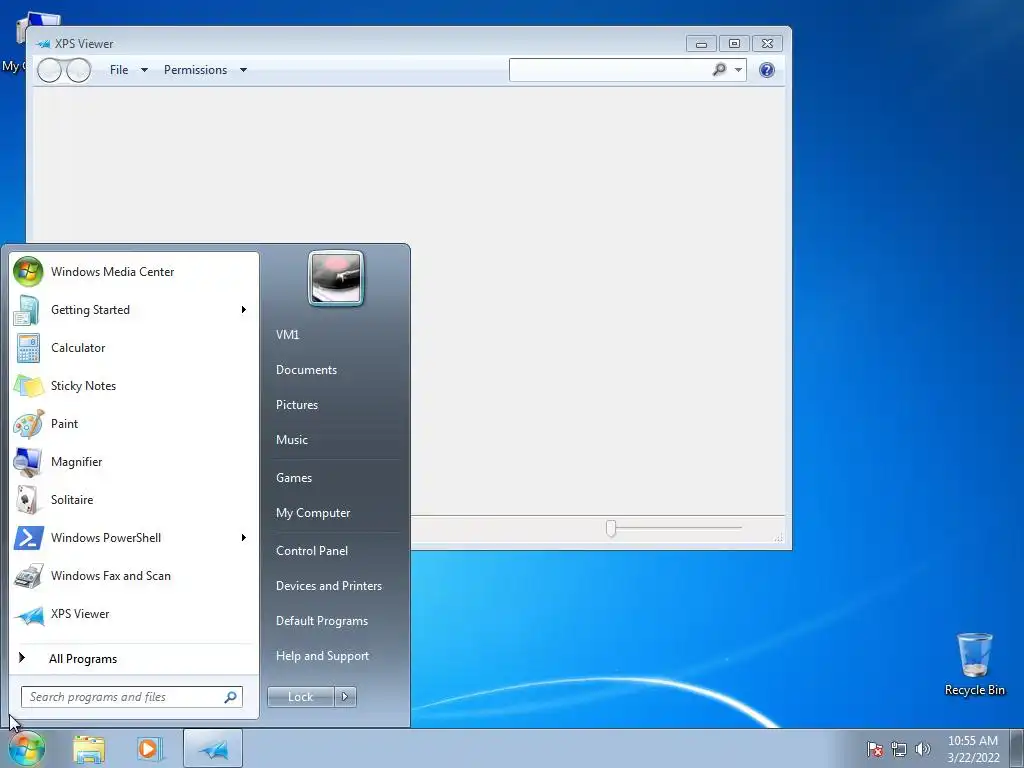1024x768 pixels.
Task: Click XPS Viewer forward navigation button
Action: tap(78, 70)
